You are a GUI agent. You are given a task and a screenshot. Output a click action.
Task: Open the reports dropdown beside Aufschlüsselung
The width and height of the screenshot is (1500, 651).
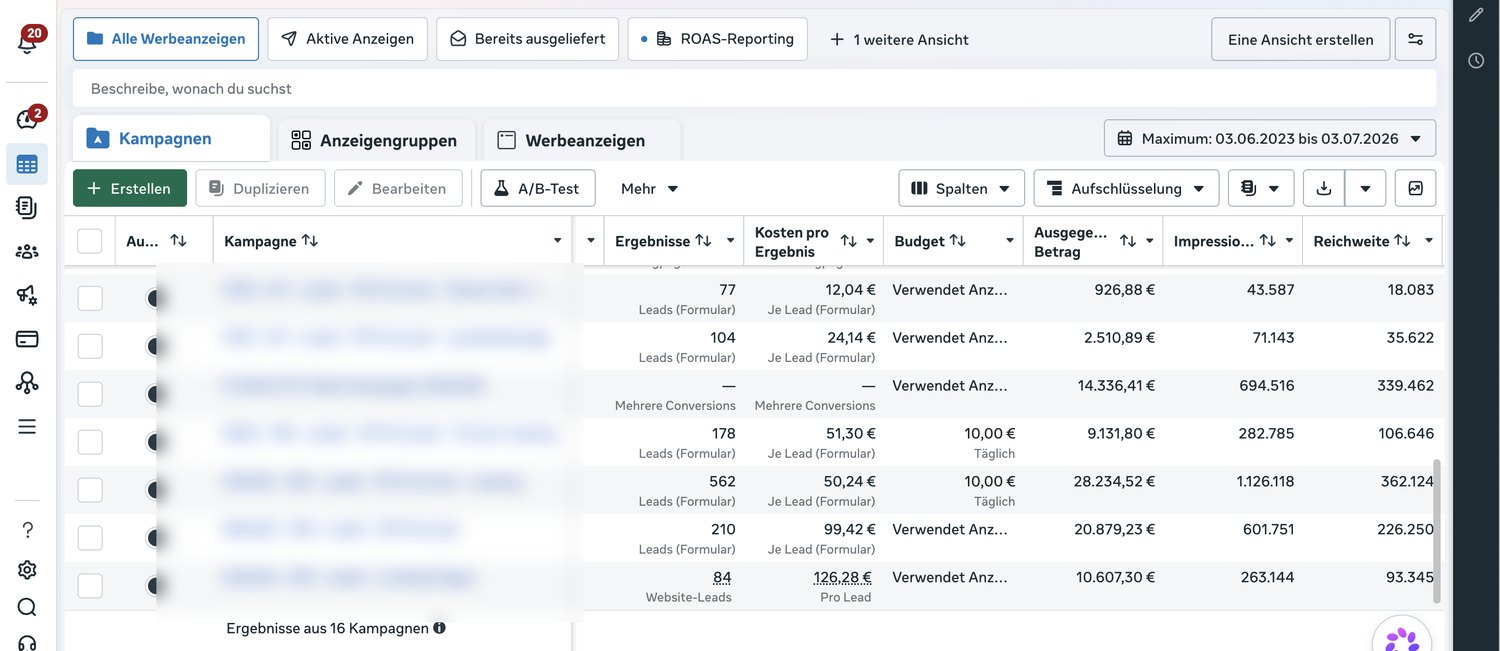(1261, 188)
